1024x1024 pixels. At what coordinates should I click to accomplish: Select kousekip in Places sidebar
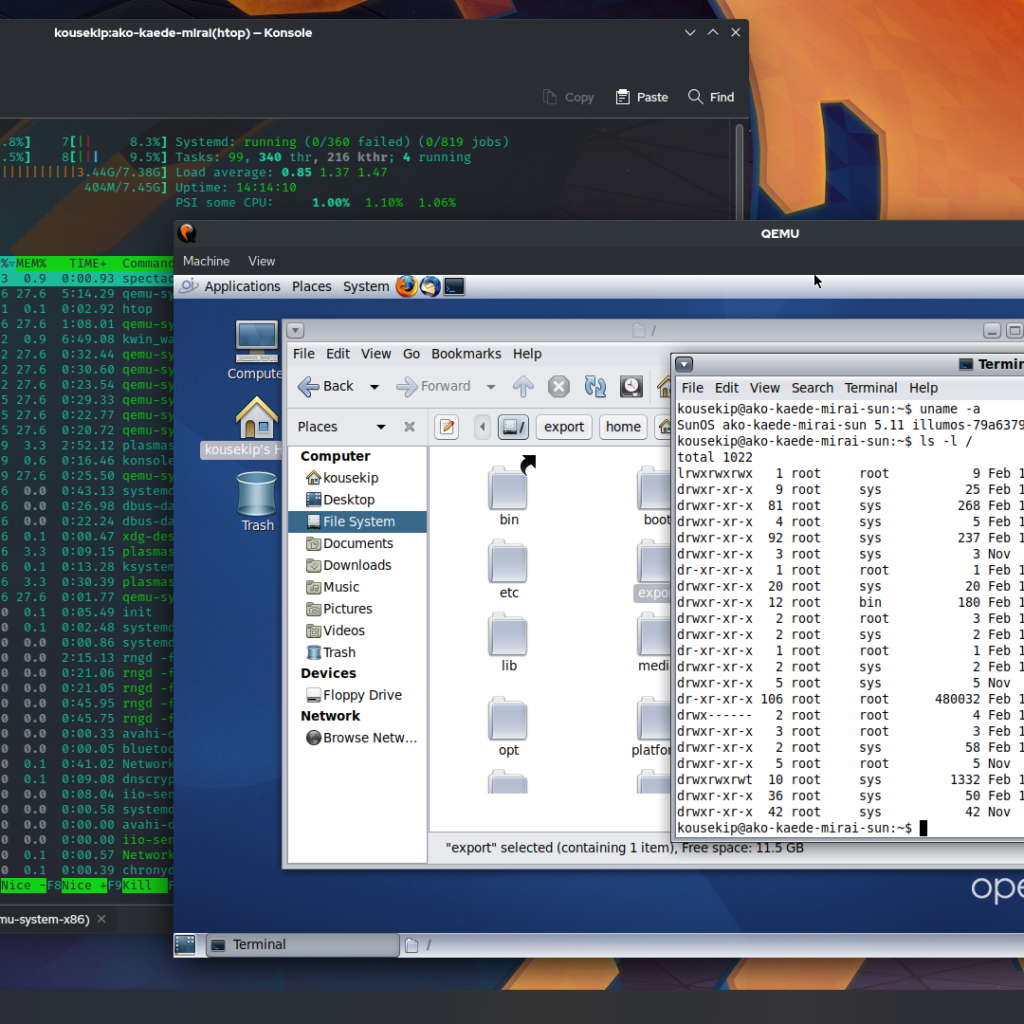[357, 478]
